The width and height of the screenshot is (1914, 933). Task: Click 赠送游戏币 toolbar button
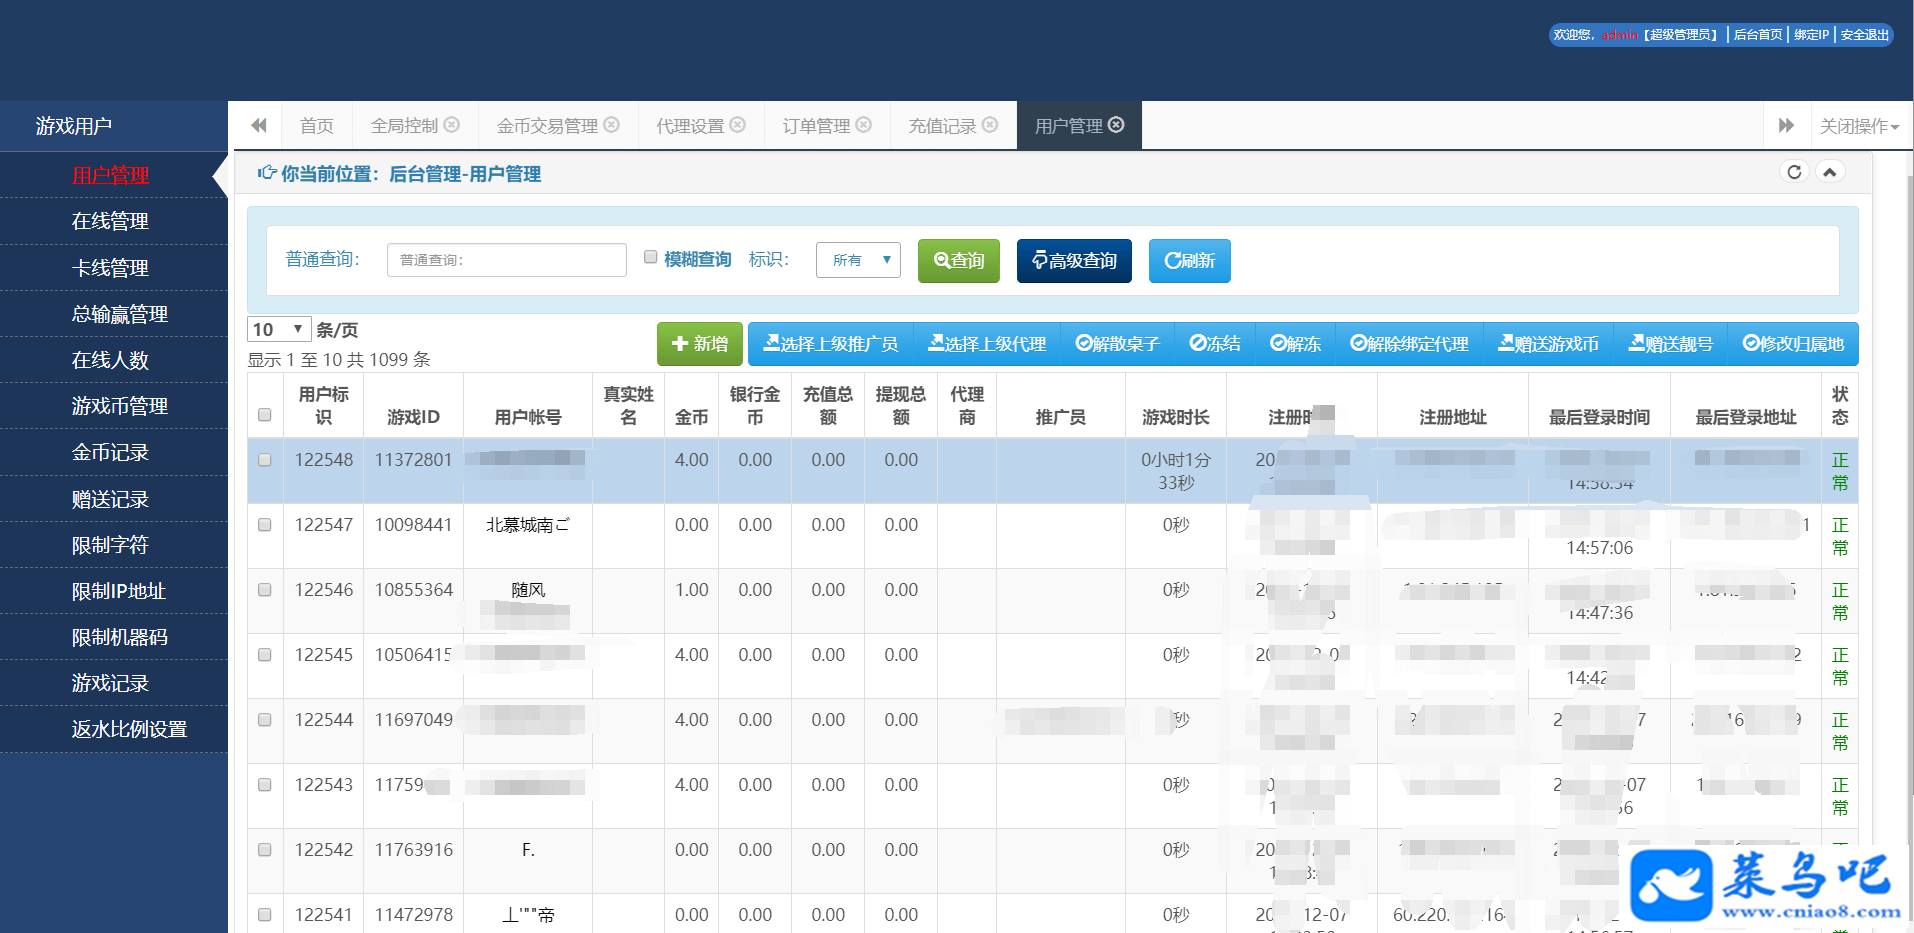1548,344
